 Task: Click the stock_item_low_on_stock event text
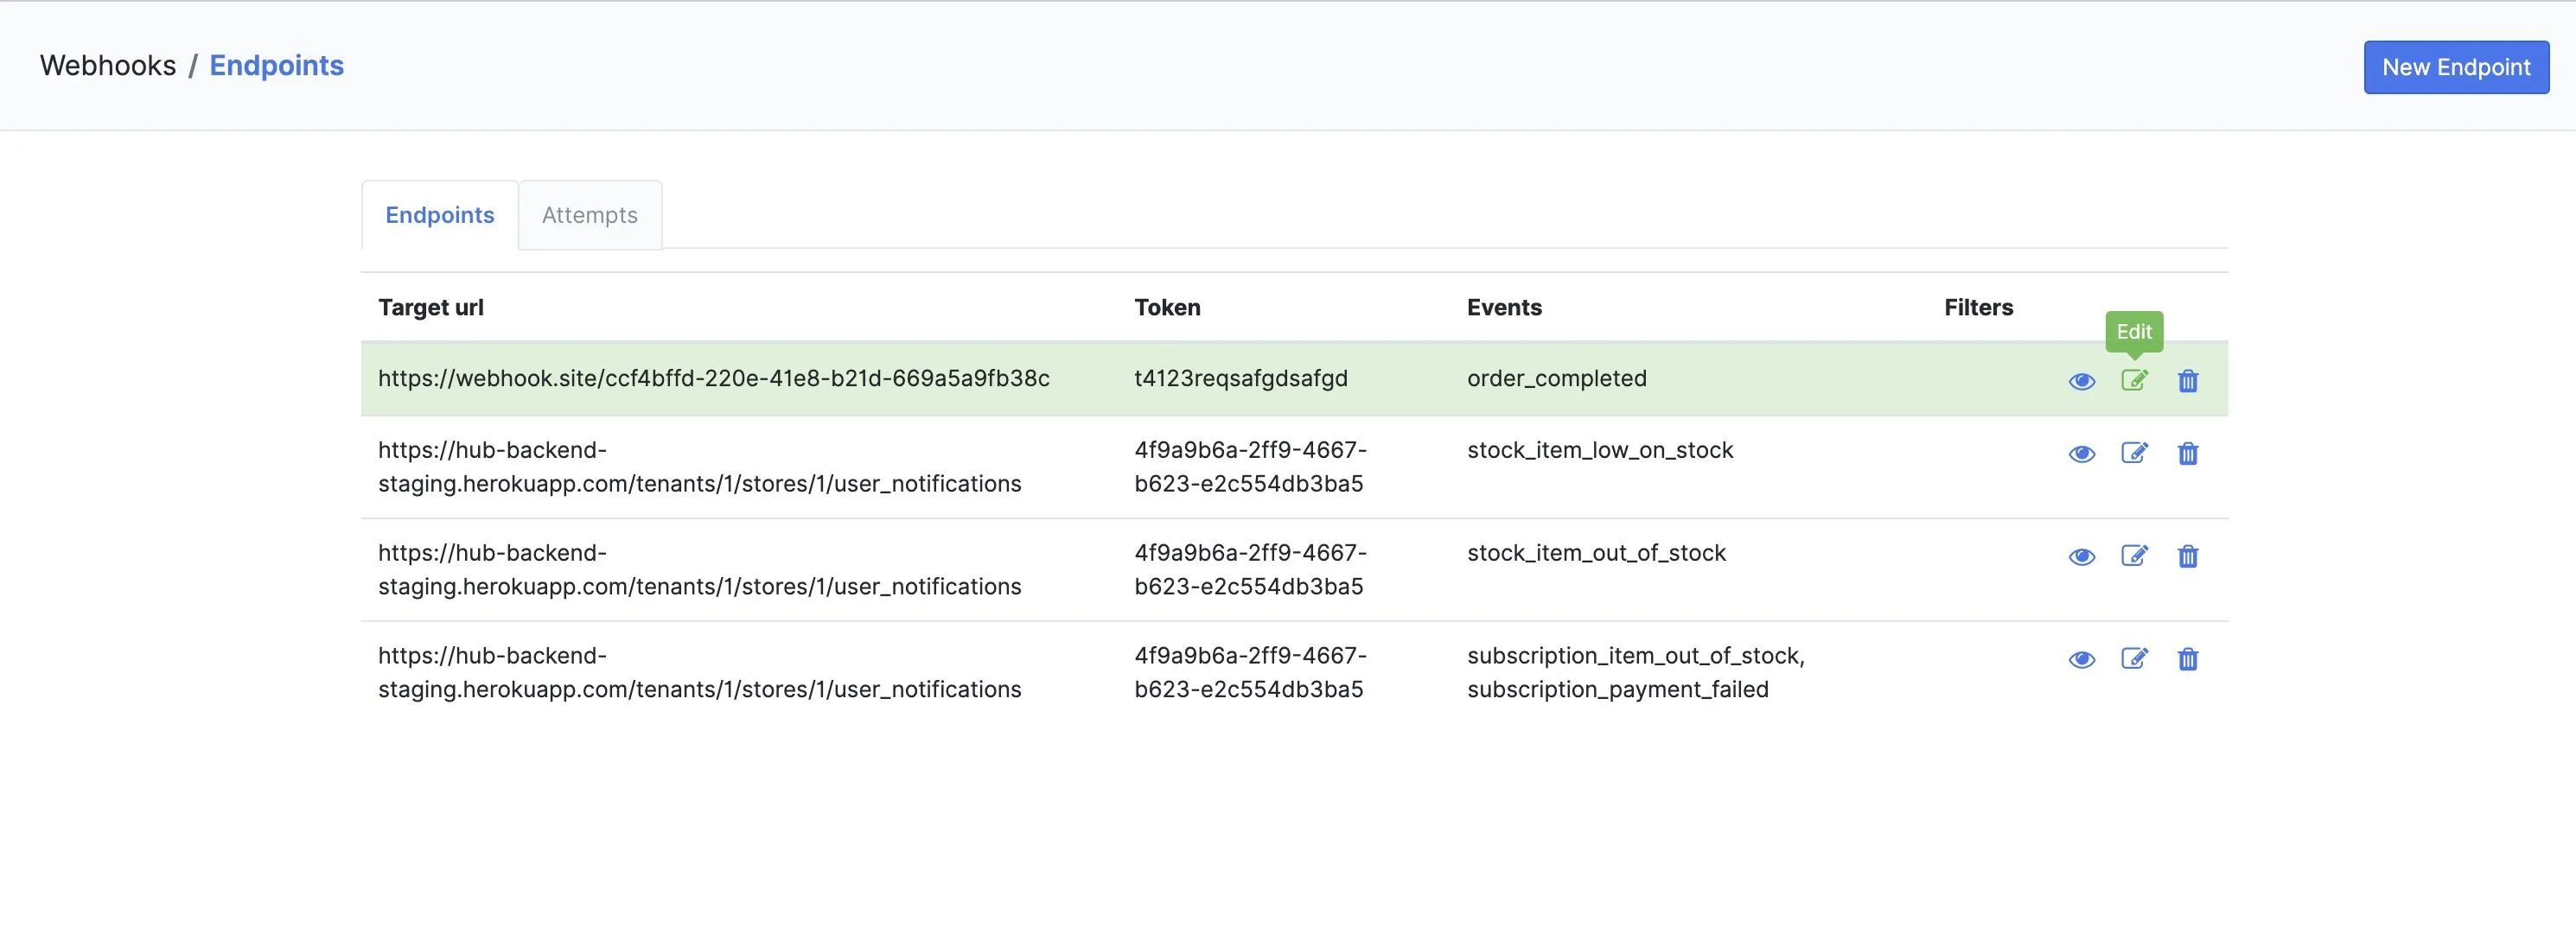tap(1600, 451)
